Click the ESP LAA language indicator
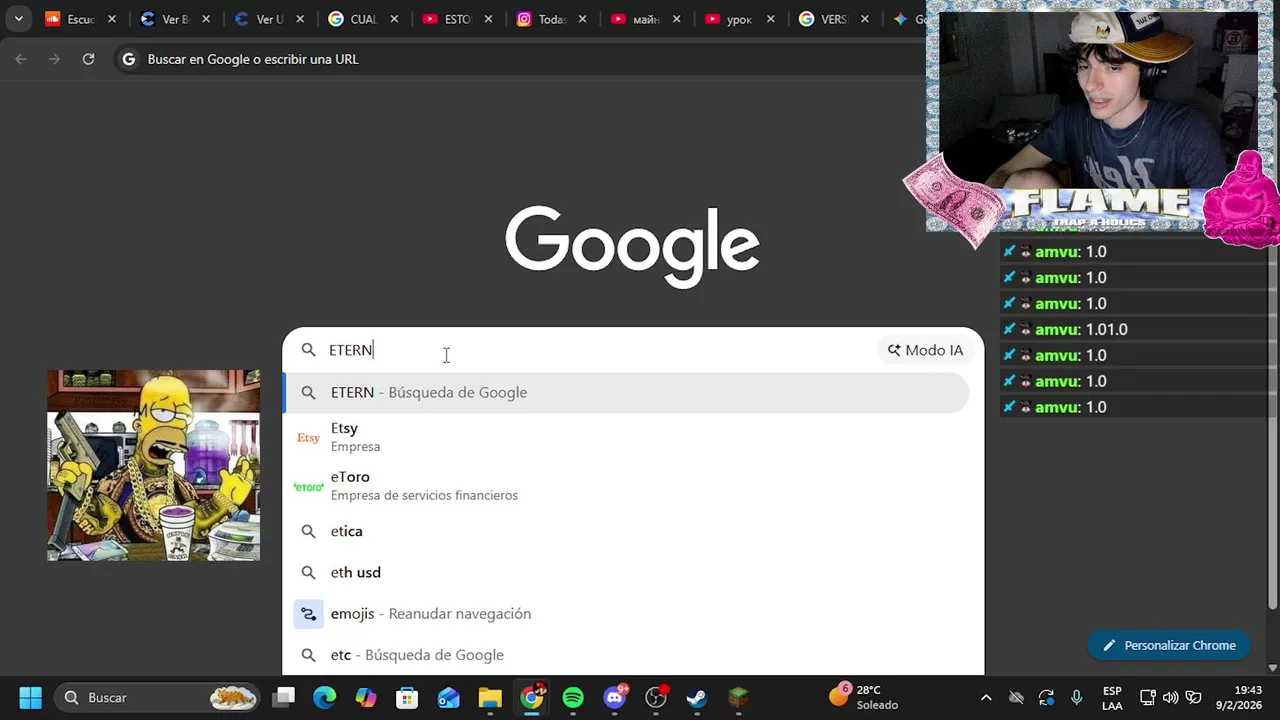The height and width of the screenshot is (720, 1280). pos(1112,697)
